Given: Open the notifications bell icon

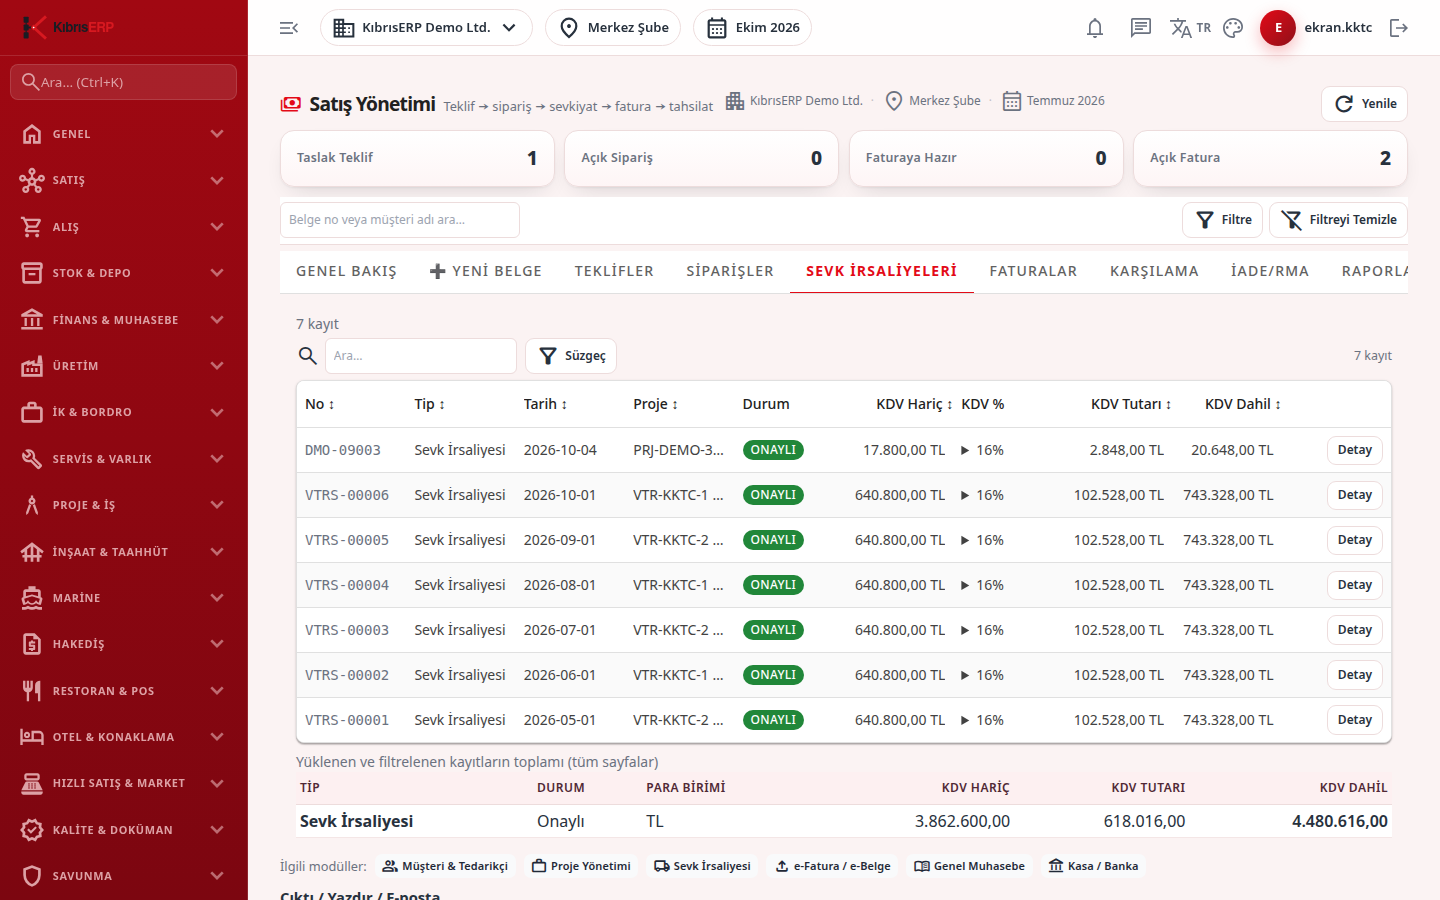Looking at the screenshot, I should [1095, 28].
